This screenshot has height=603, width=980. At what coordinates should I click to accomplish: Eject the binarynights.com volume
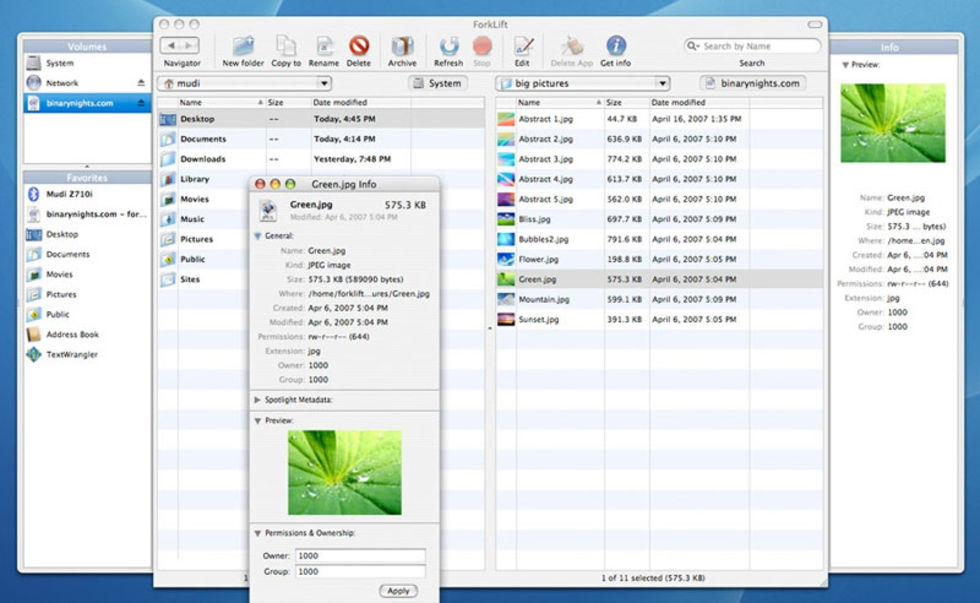coord(141,103)
